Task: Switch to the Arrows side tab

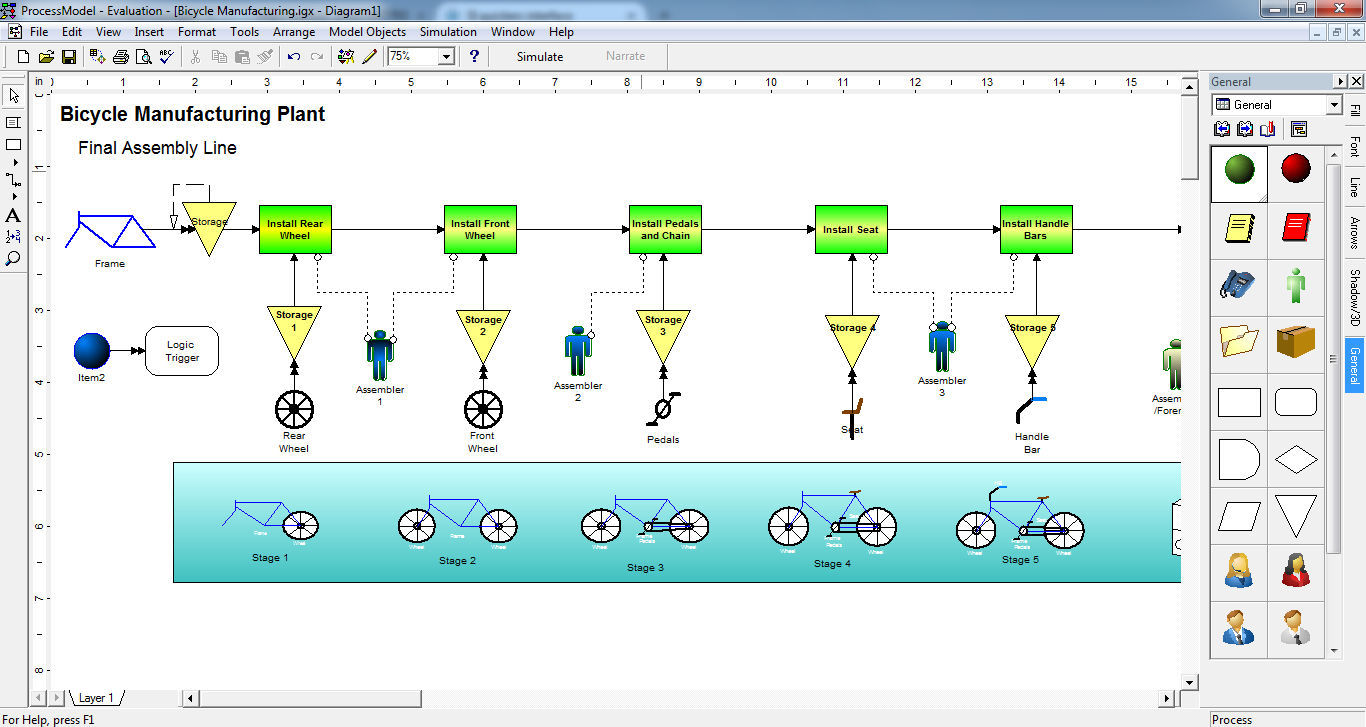Action: 1355,233
